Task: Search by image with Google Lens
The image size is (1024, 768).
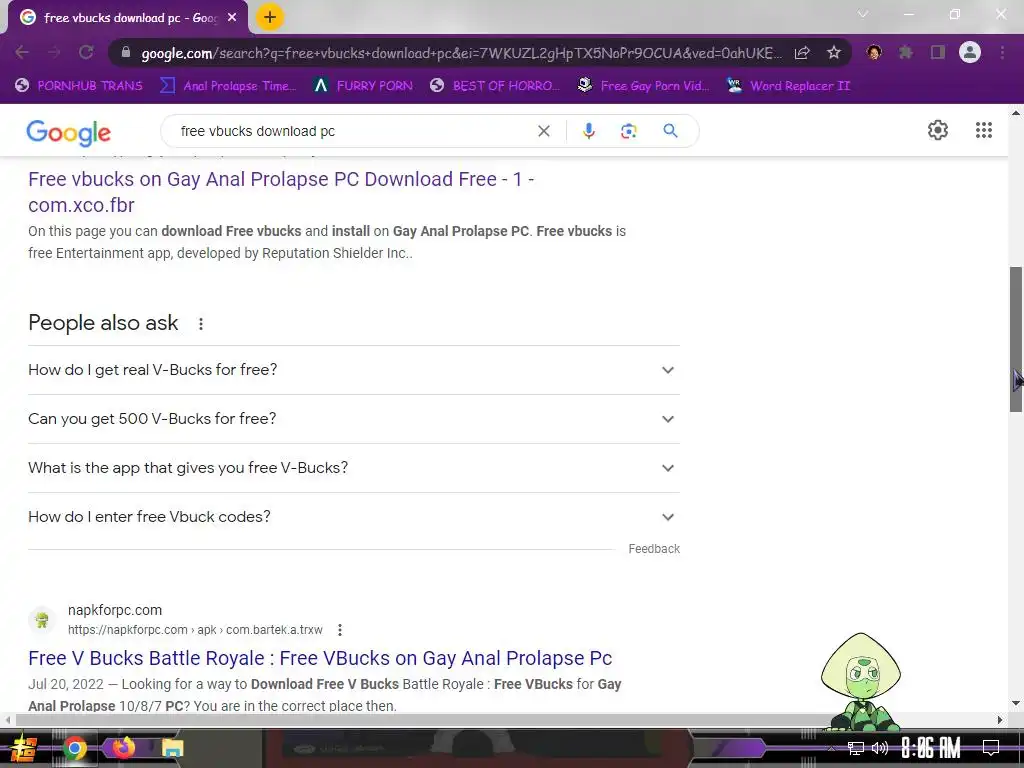Action: 628,131
